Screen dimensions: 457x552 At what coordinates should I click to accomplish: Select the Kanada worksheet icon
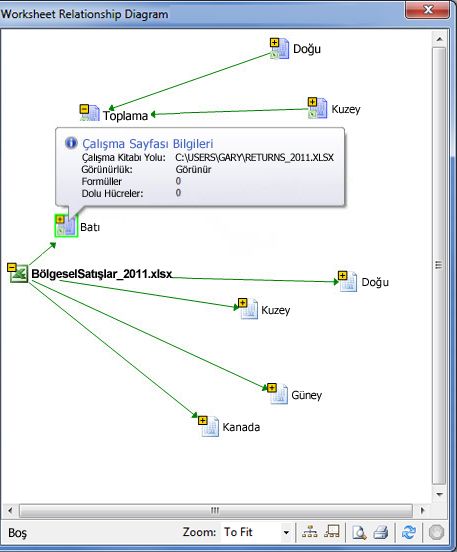pos(210,427)
